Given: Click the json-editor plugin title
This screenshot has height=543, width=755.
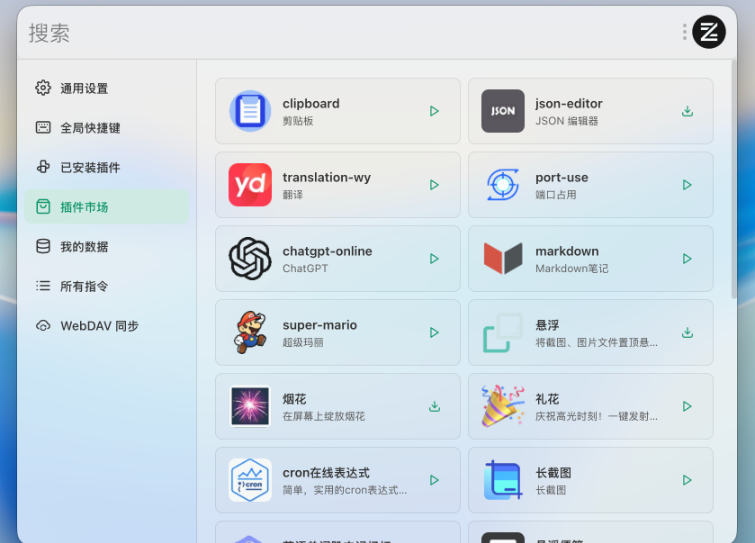Looking at the screenshot, I should (x=569, y=103).
